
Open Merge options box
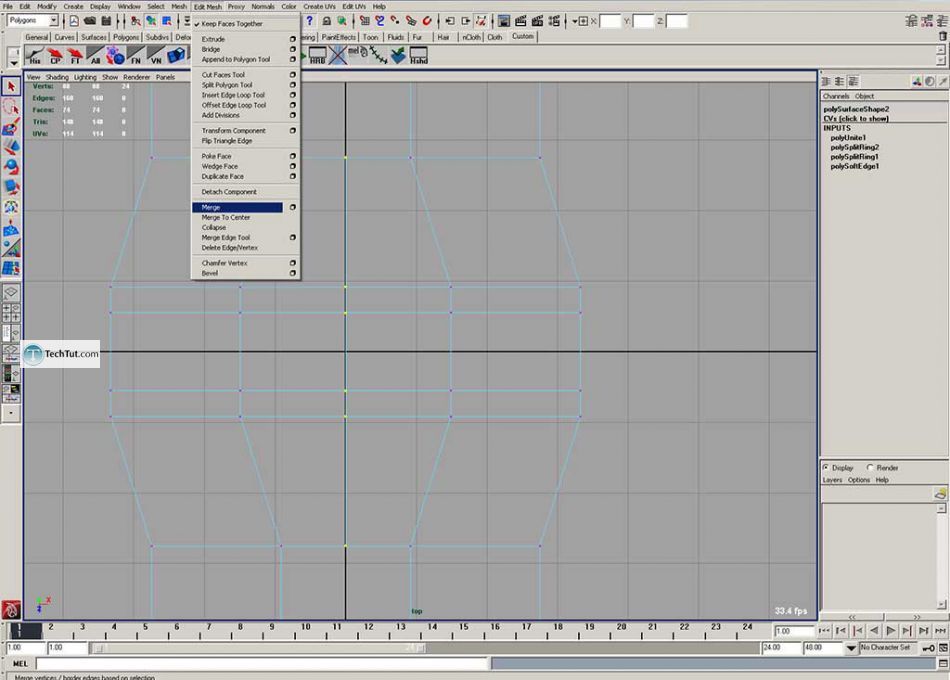tap(293, 207)
